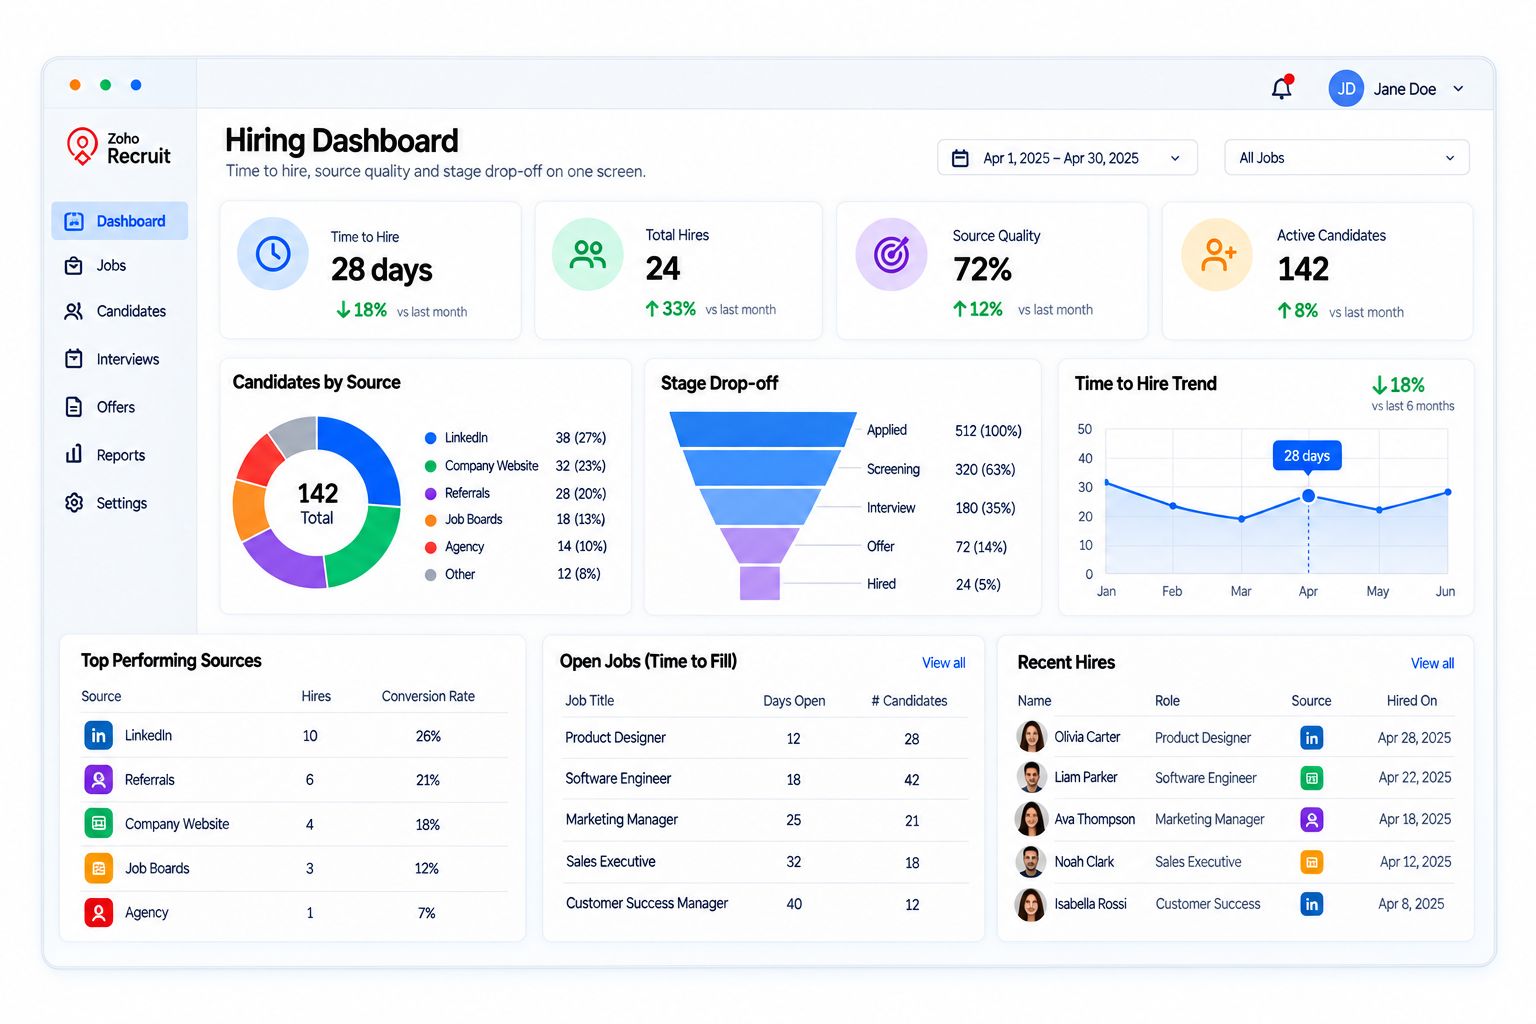Click the LinkedIn legend color dot

431,438
